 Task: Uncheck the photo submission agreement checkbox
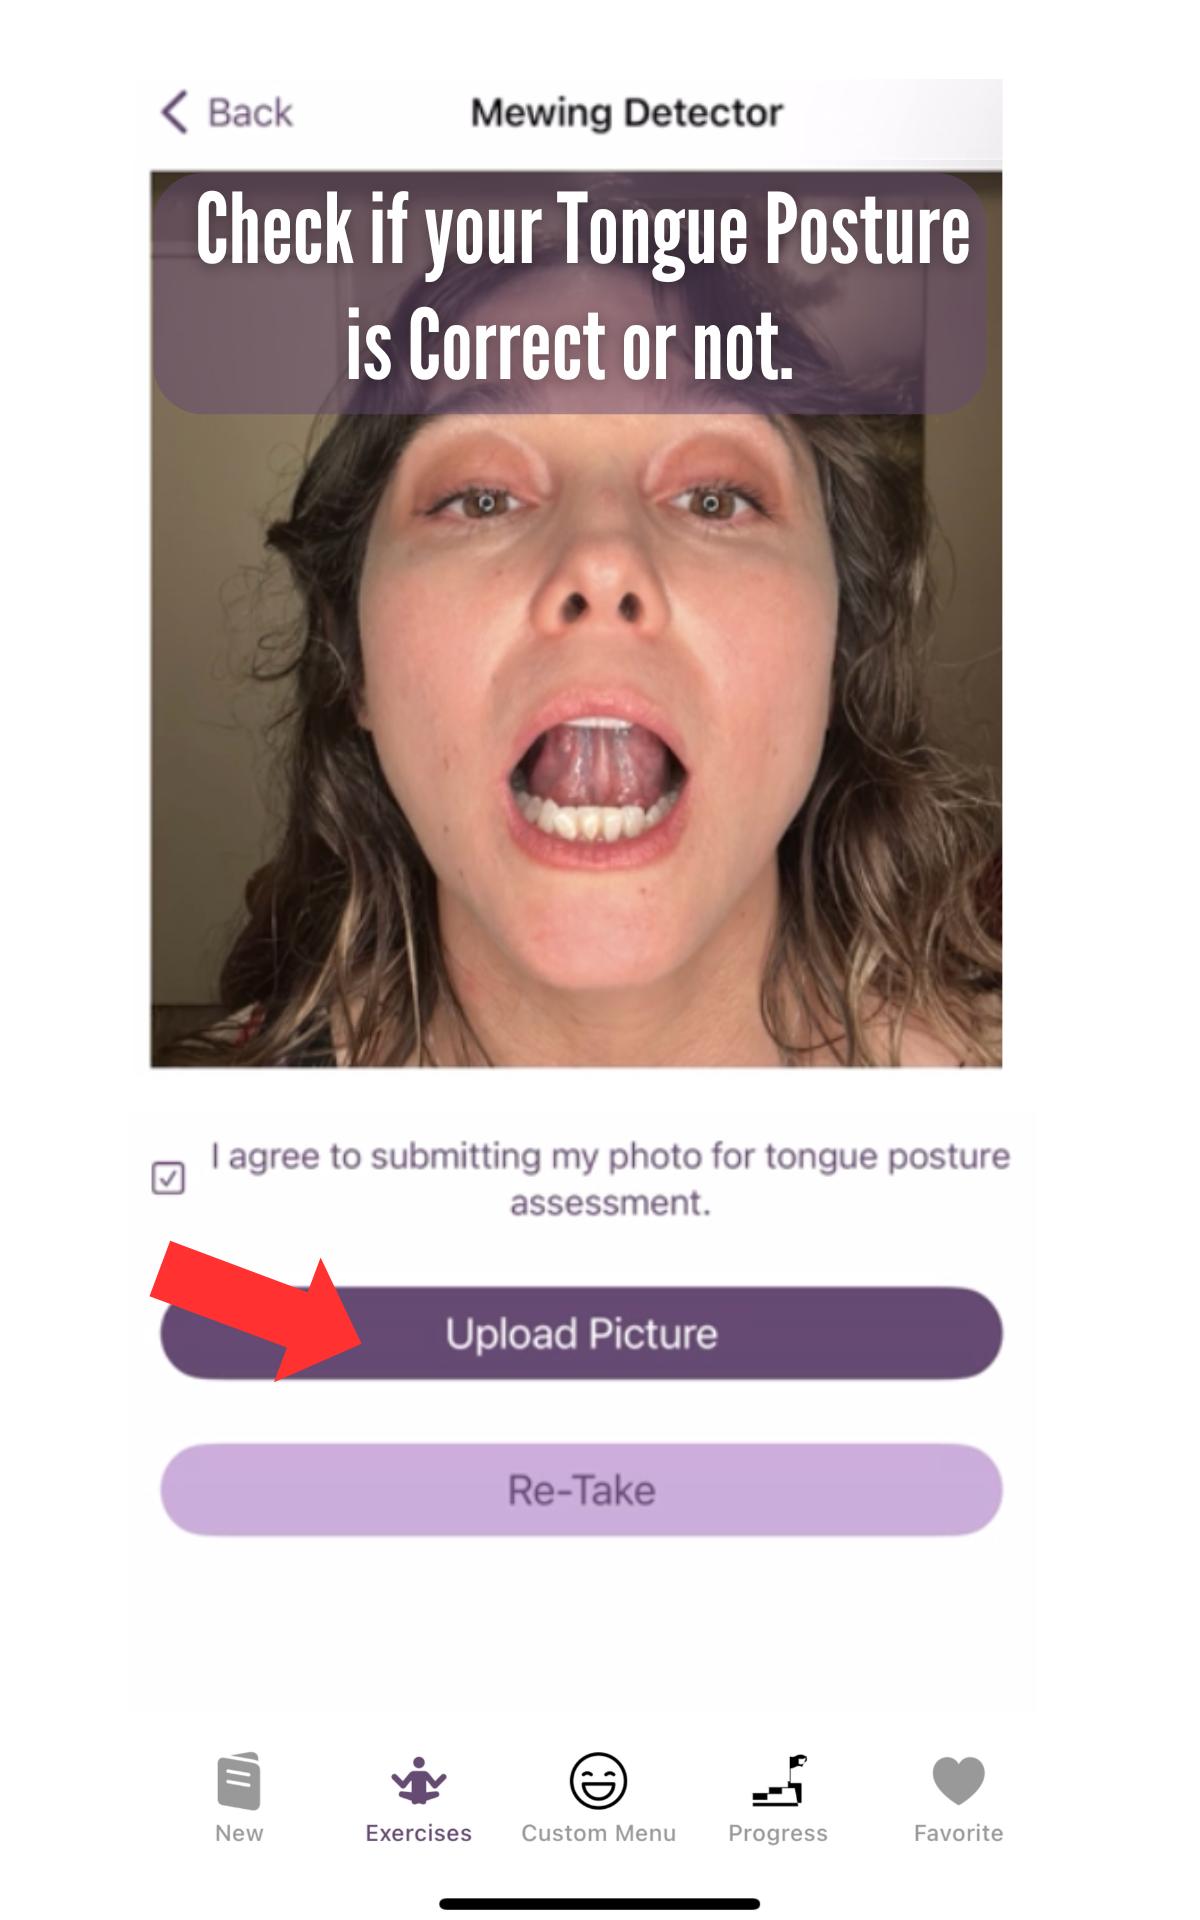(x=168, y=1178)
